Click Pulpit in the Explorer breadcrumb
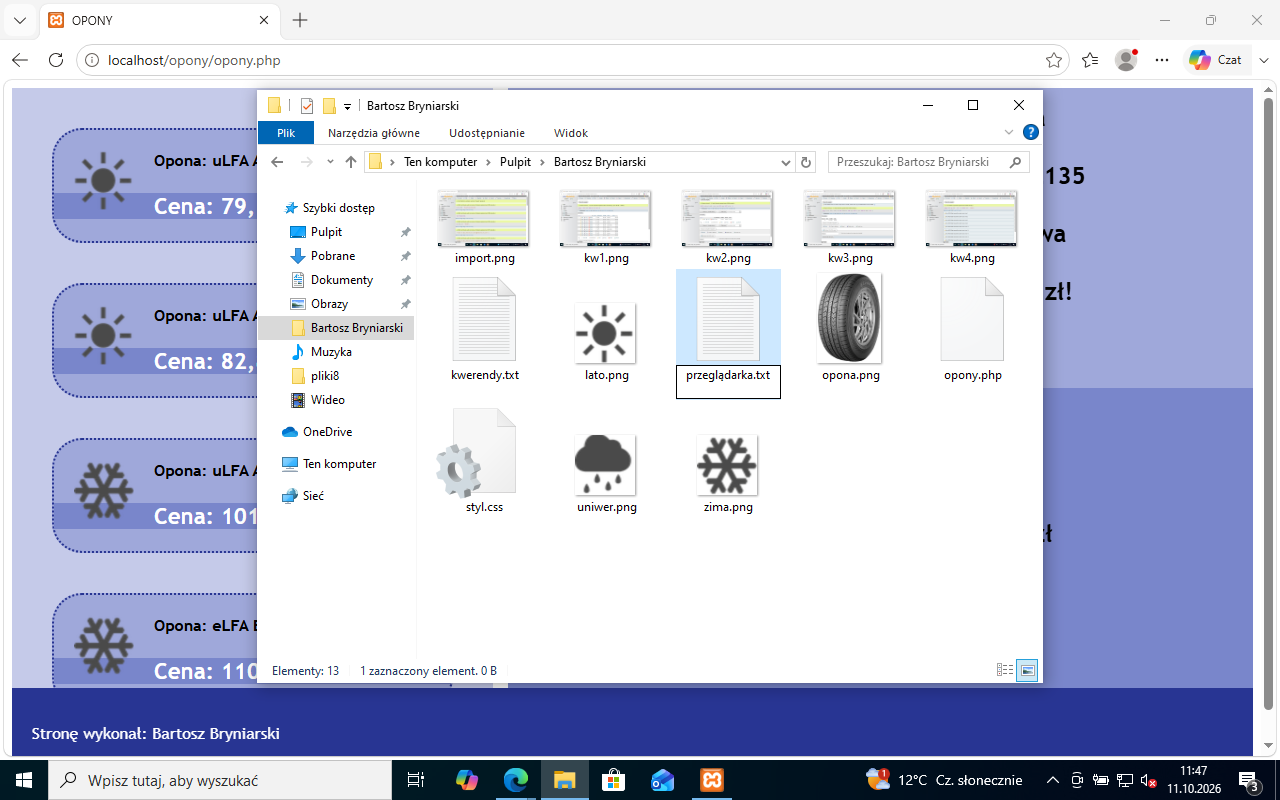 [x=516, y=162]
